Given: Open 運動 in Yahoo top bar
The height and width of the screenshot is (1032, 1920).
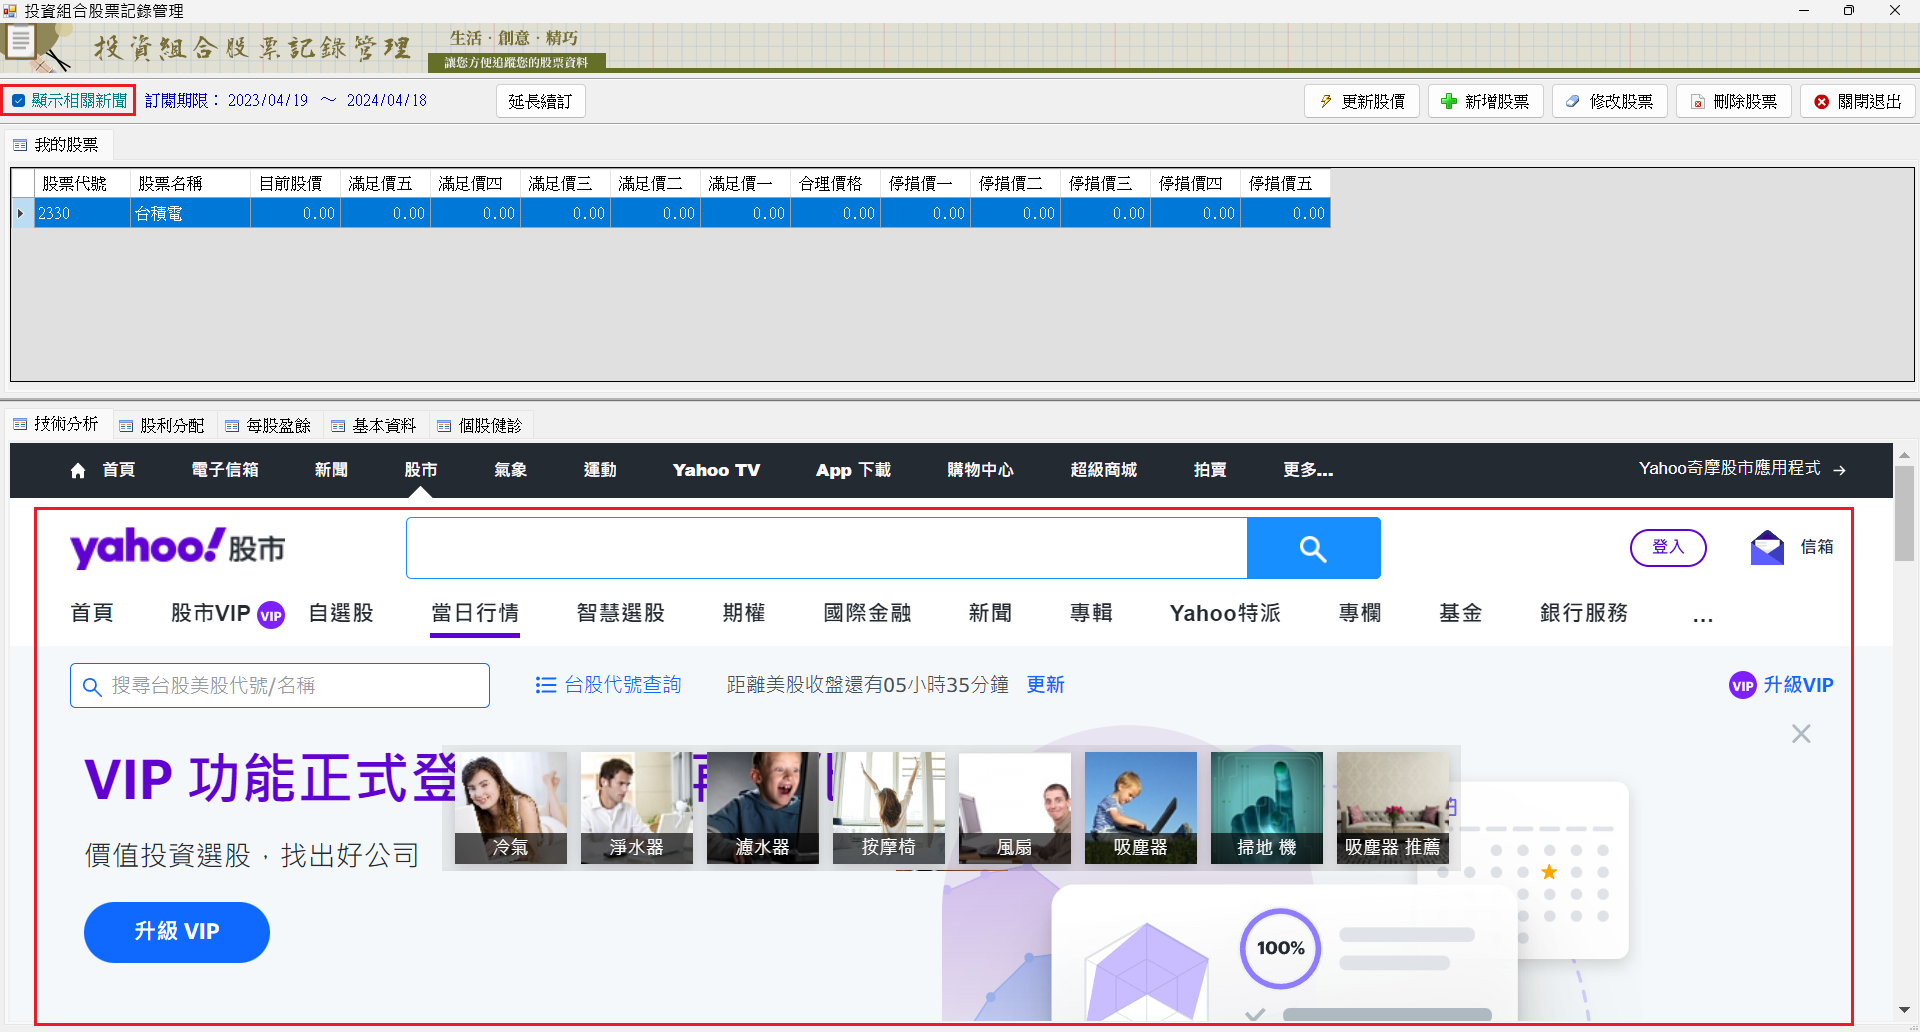Looking at the screenshot, I should click(600, 470).
